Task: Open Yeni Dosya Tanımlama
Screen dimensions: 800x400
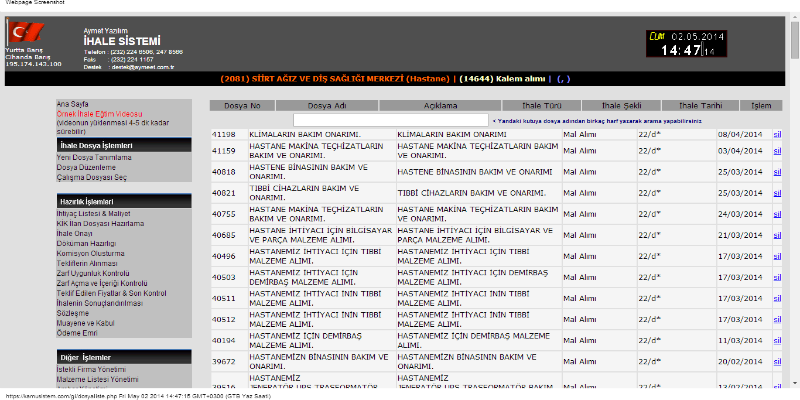Action: tap(94, 158)
